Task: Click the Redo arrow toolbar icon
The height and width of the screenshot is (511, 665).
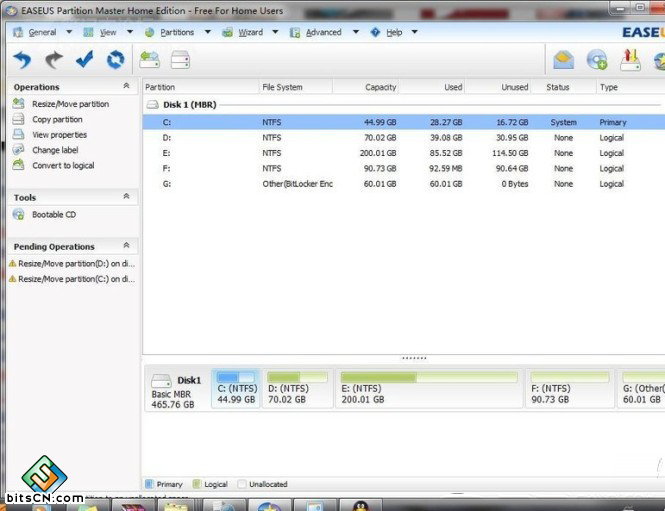Action: pyautogui.click(x=53, y=60)
